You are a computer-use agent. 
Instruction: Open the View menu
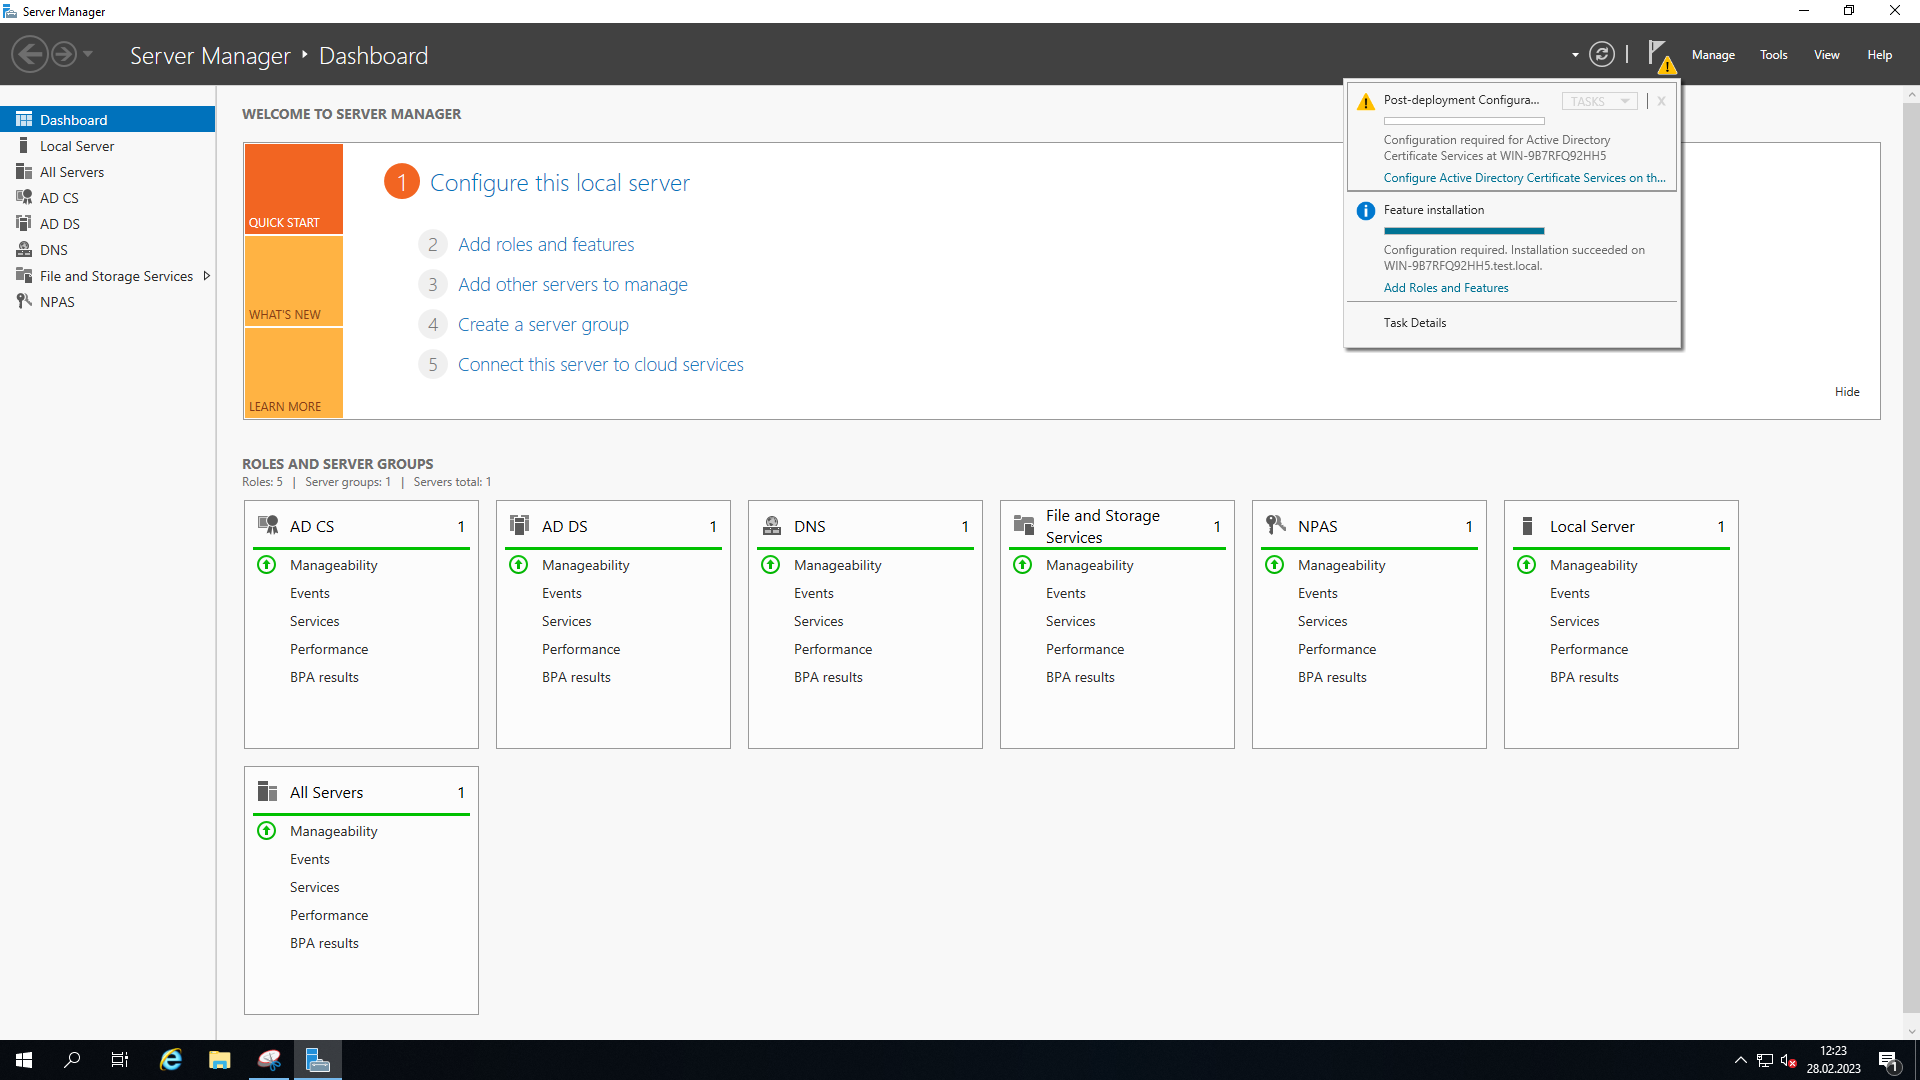(1827, 55)
